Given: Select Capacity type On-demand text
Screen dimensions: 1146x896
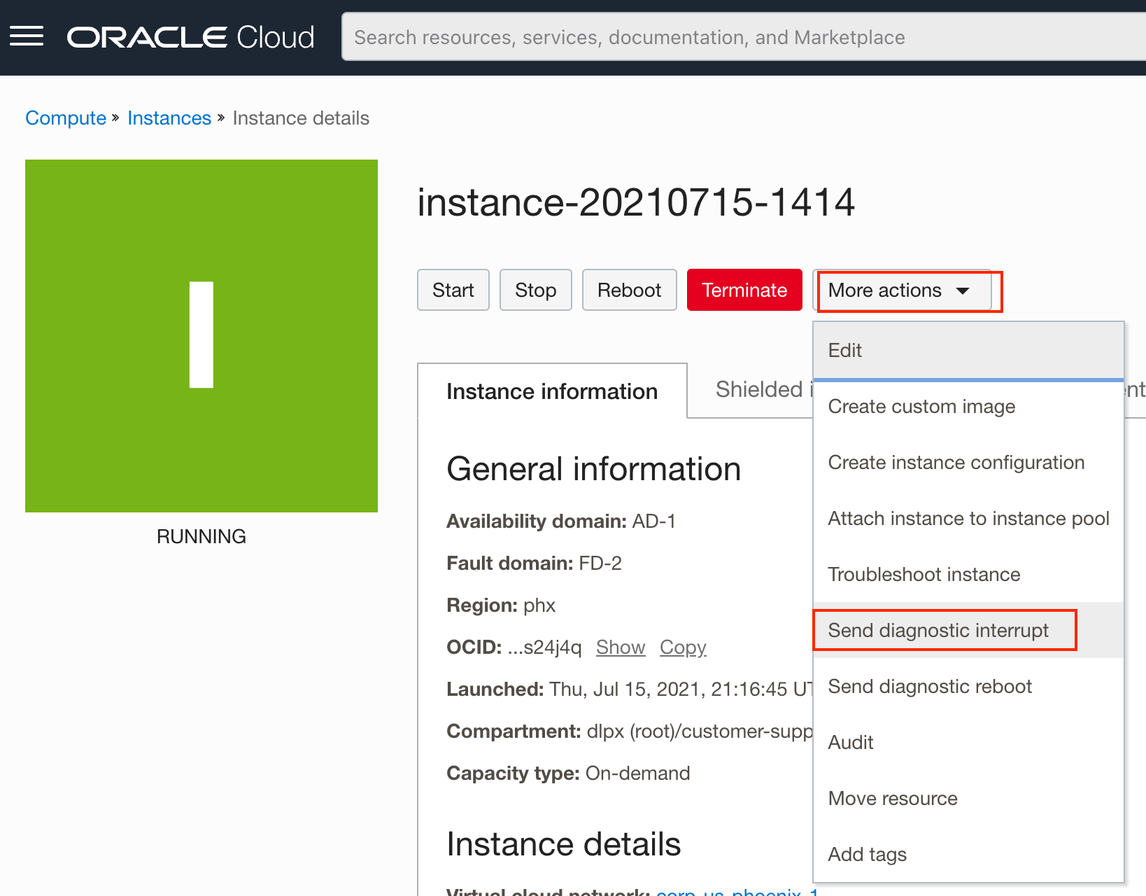Looking at the screenshot, I should point(568,773).
